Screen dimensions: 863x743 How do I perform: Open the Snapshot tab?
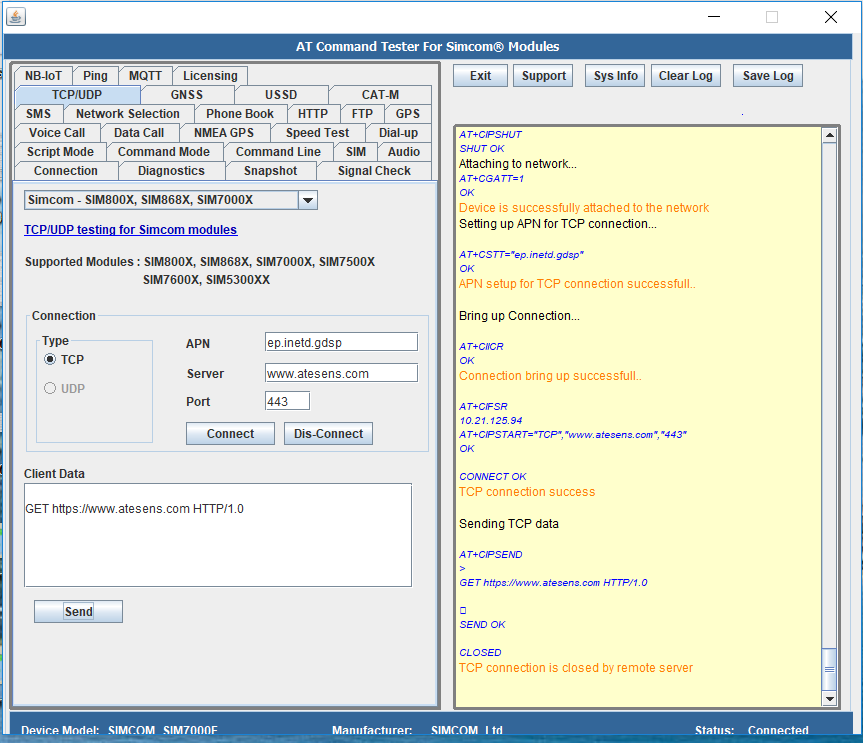point(271,171)
